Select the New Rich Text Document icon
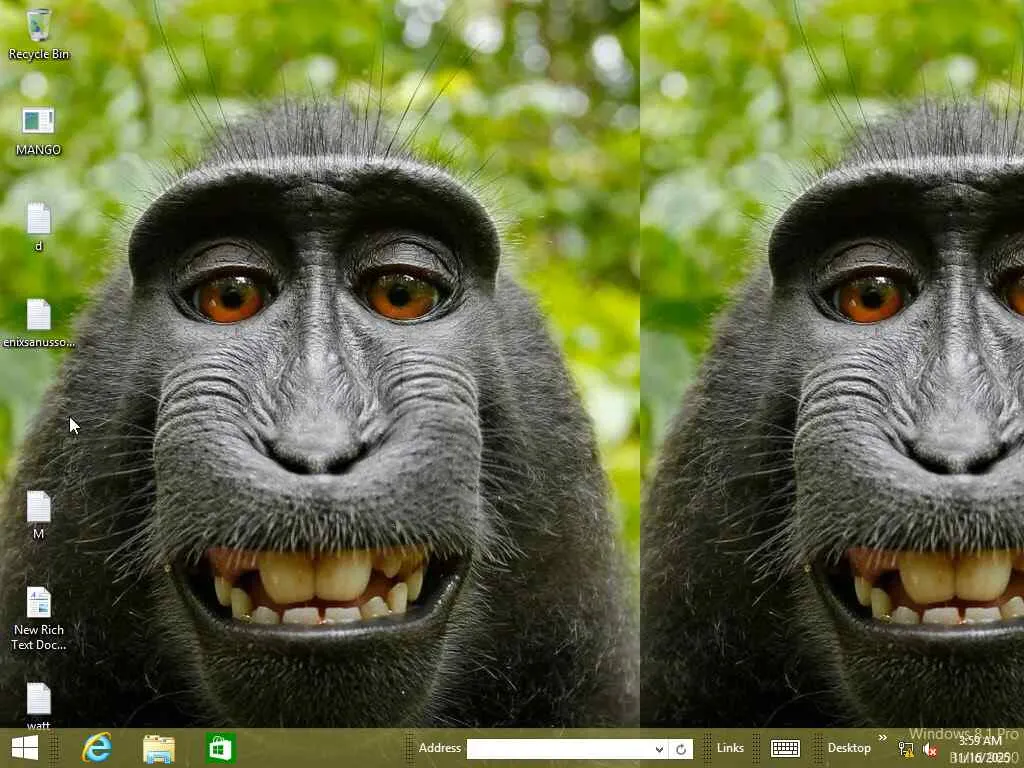 point(39,618)
